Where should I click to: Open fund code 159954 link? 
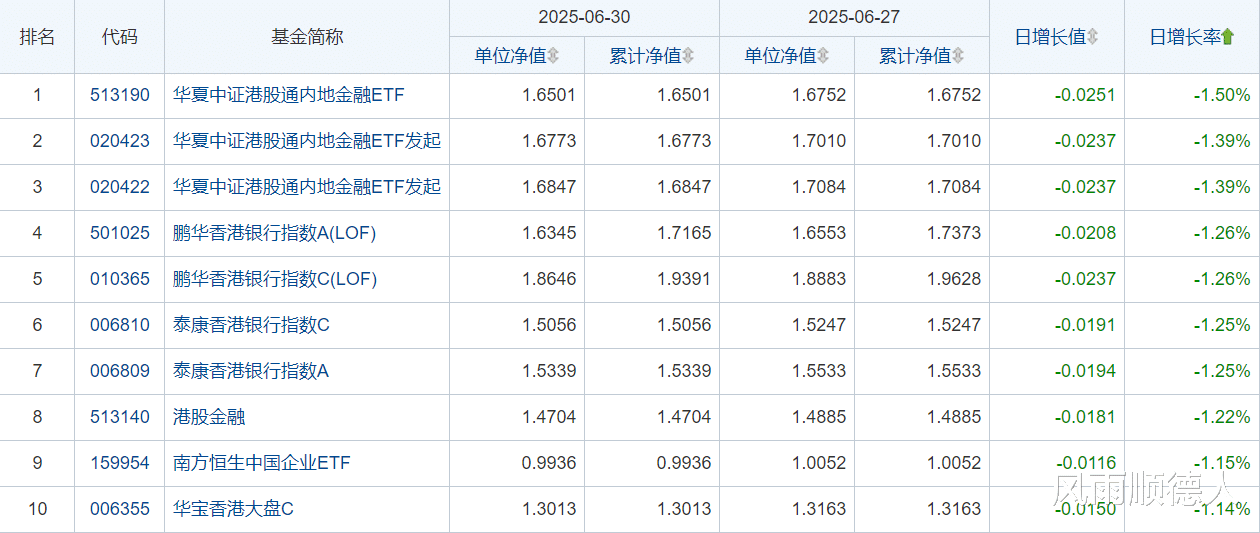coord(120,463)
